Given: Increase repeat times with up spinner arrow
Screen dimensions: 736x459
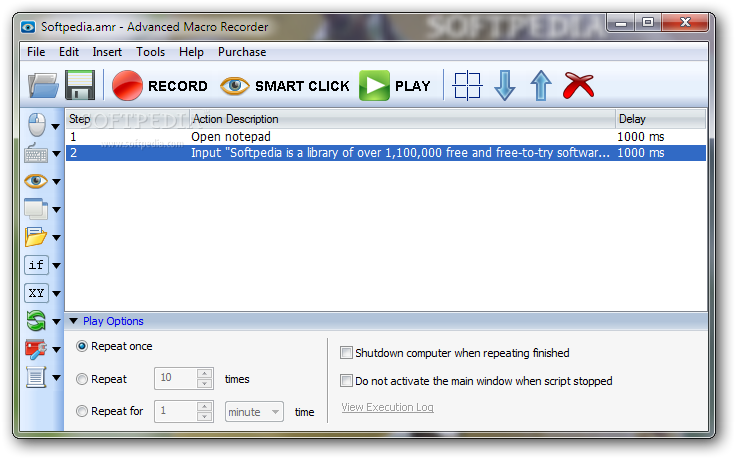Looking at the screenshot, I should 204,373.
